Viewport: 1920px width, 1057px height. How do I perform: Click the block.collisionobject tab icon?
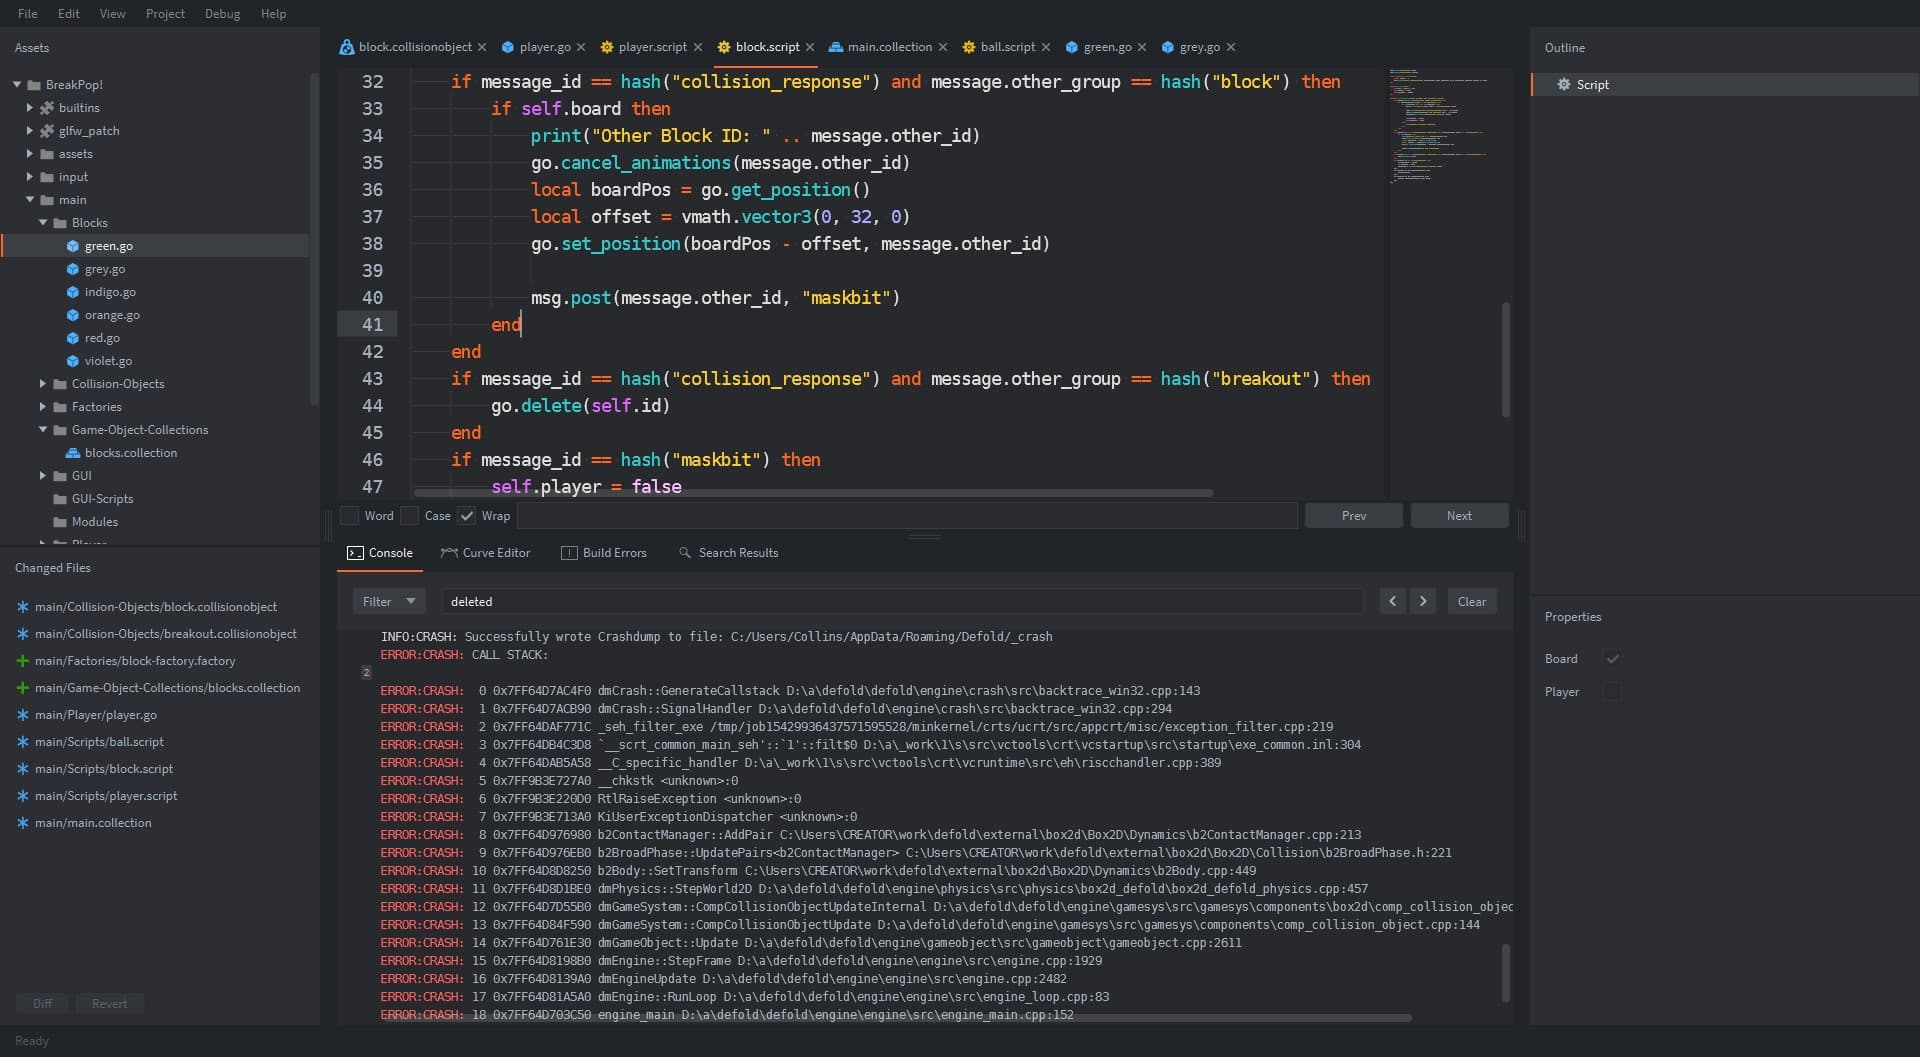tap(346, 47)
